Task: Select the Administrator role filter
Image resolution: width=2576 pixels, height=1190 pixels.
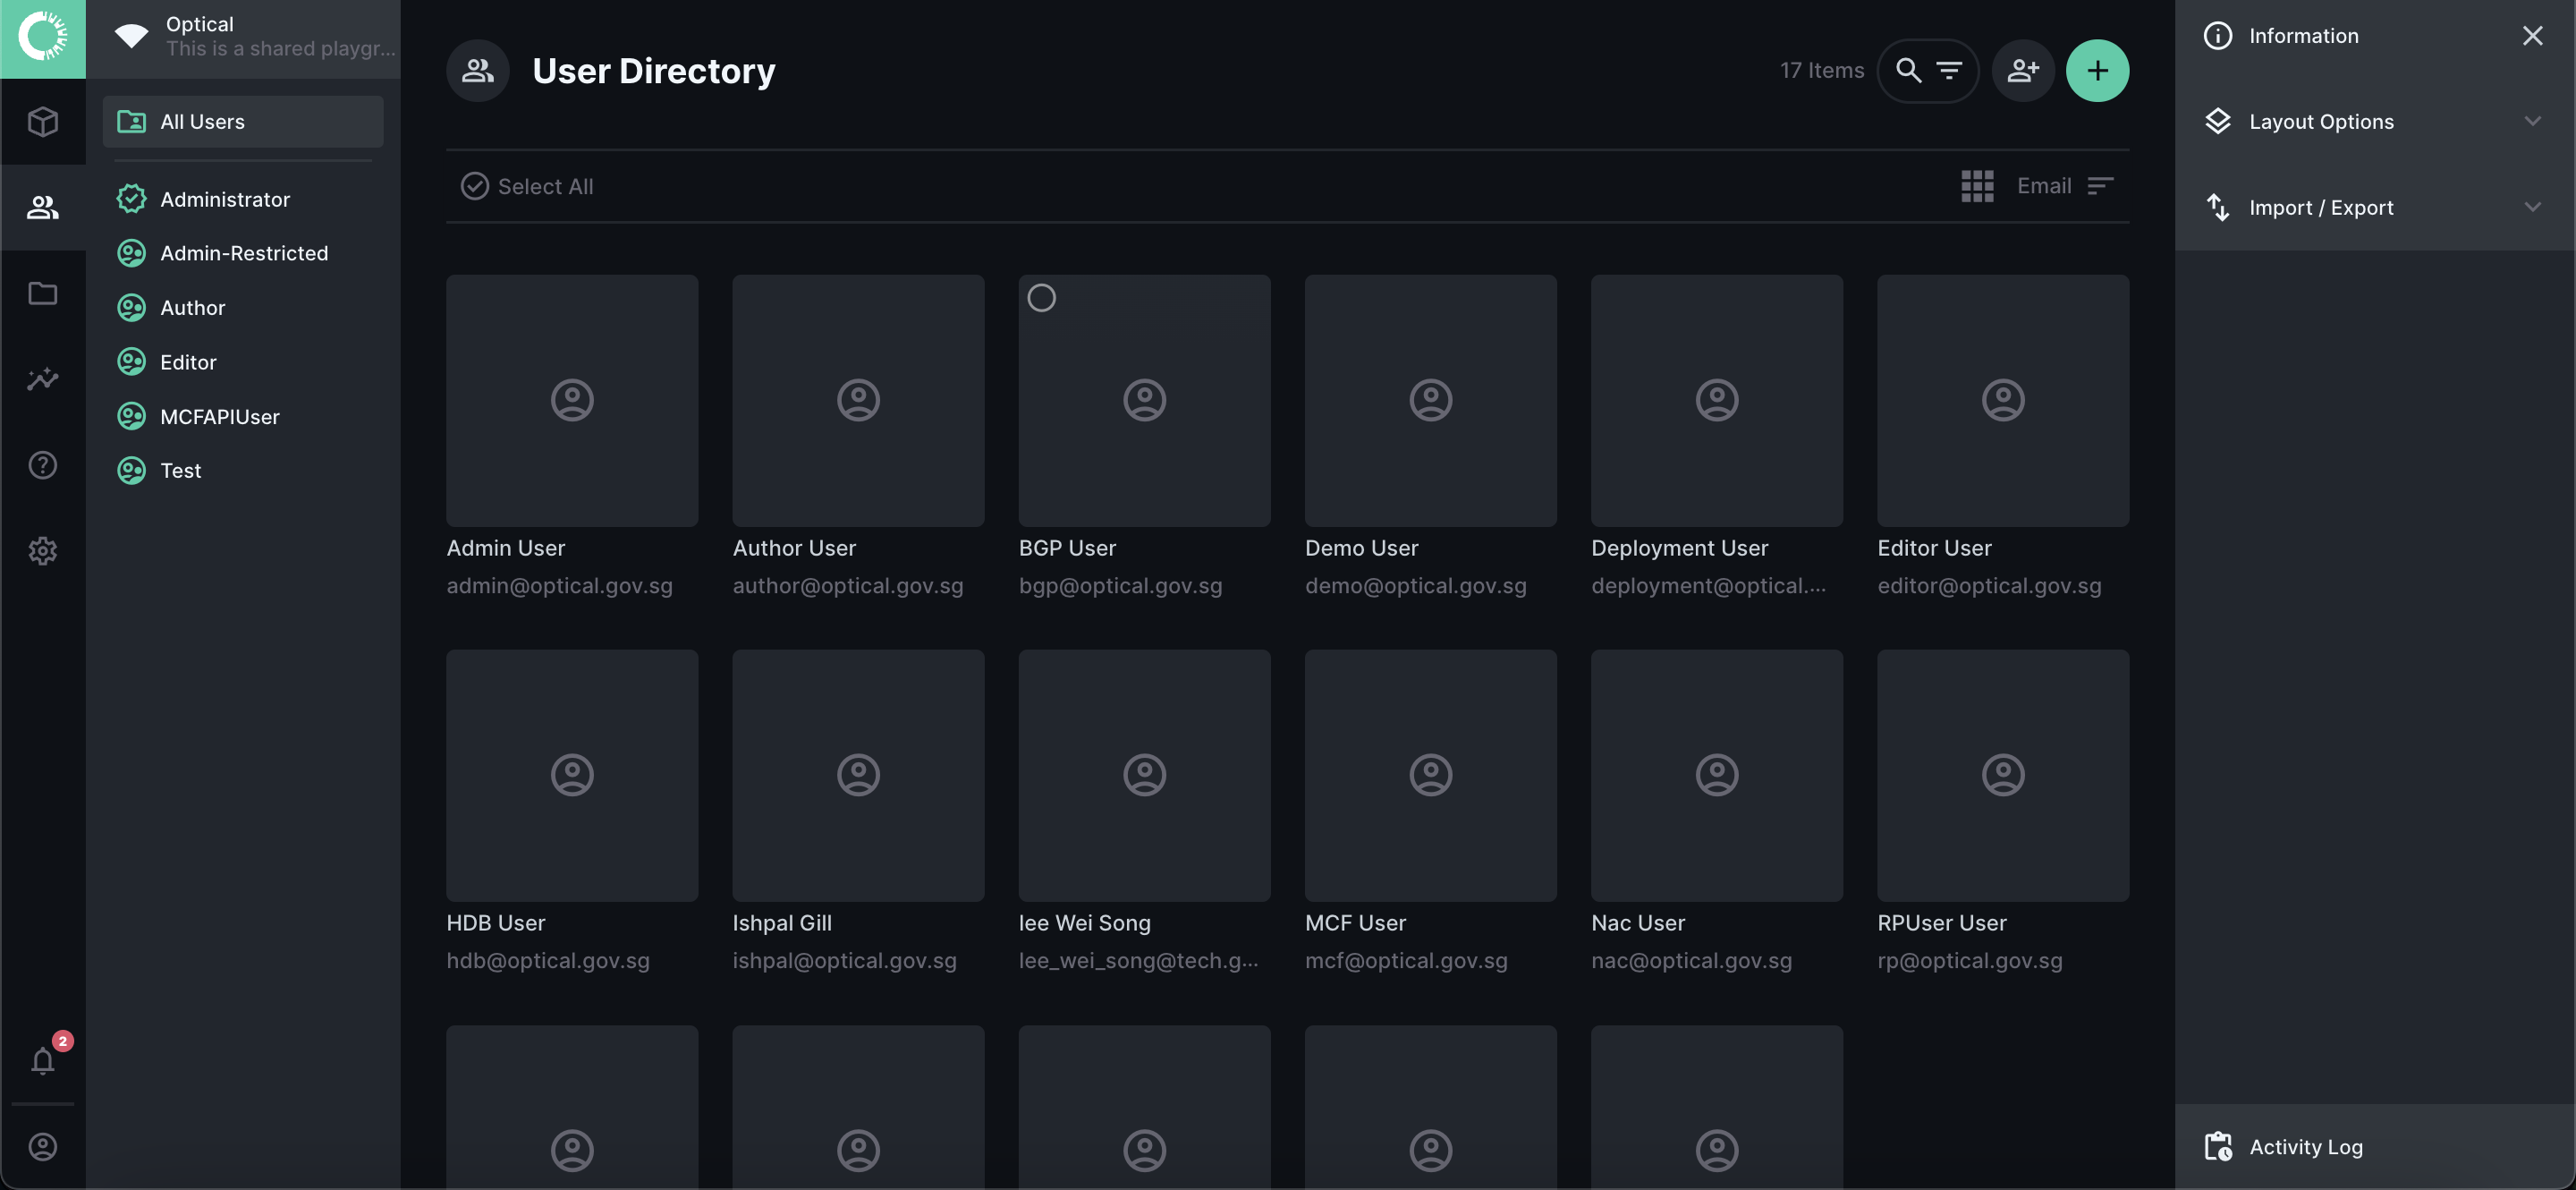Action: click(x=225, y=199)
